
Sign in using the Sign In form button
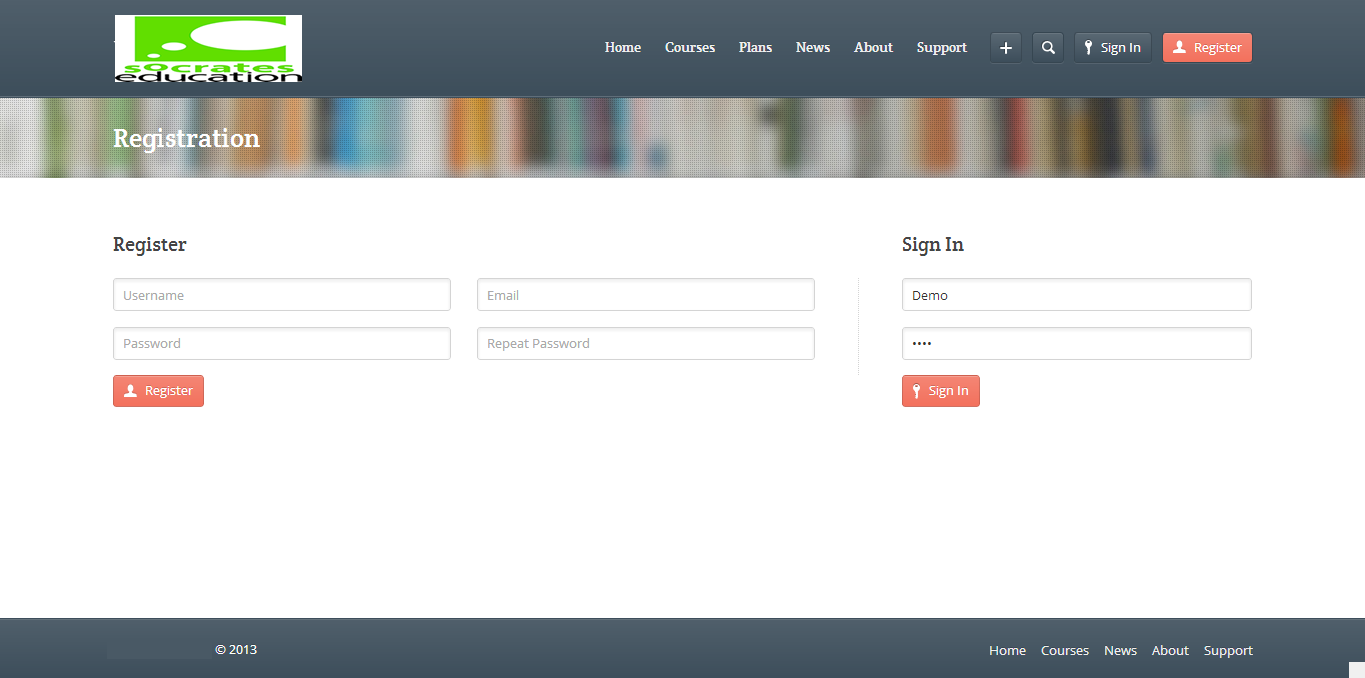(940, 390)
